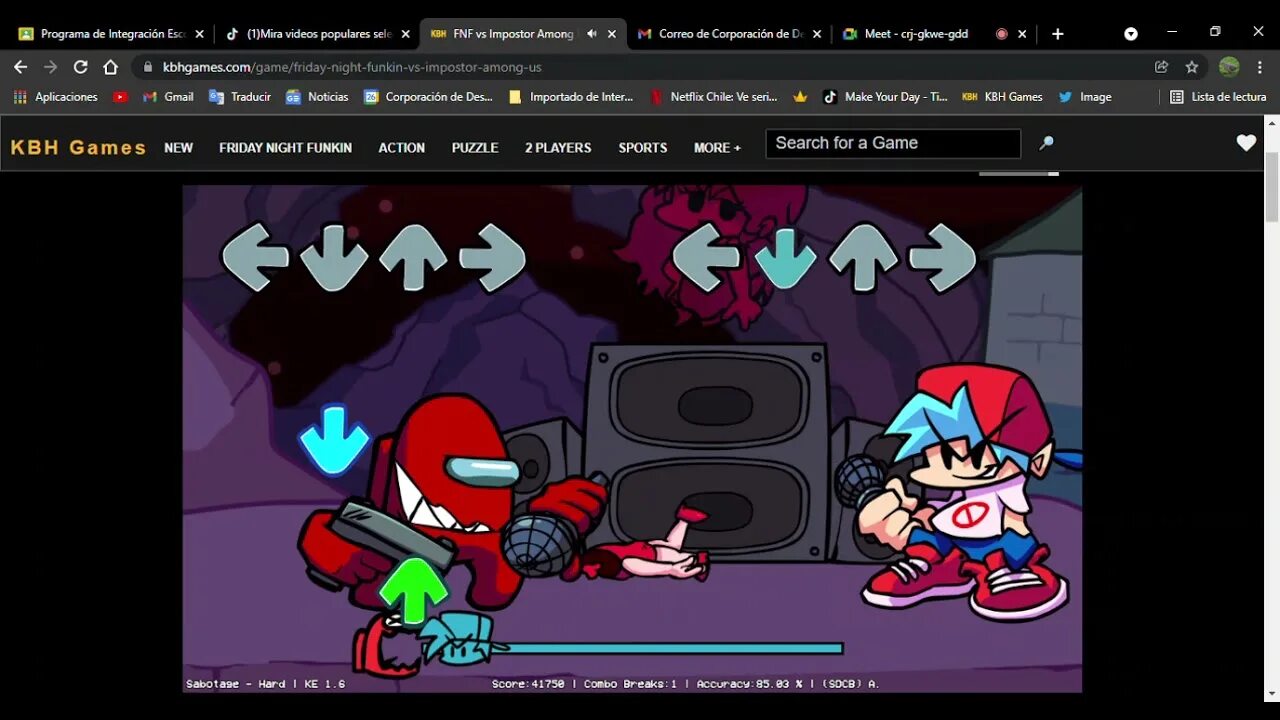Expand the MORE + menu

[x=717, y=147]
